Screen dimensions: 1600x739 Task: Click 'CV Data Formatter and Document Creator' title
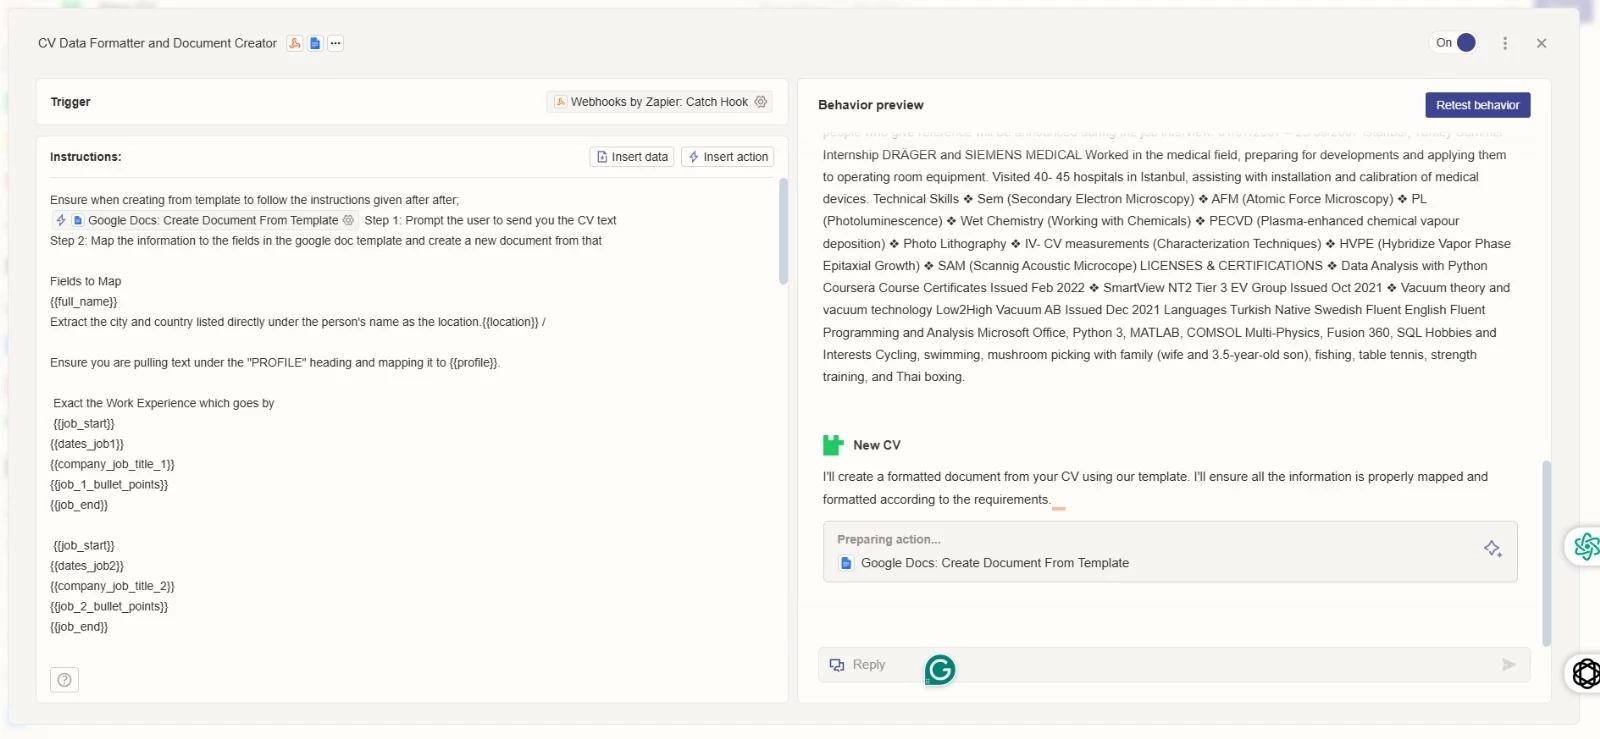[157, 43]
